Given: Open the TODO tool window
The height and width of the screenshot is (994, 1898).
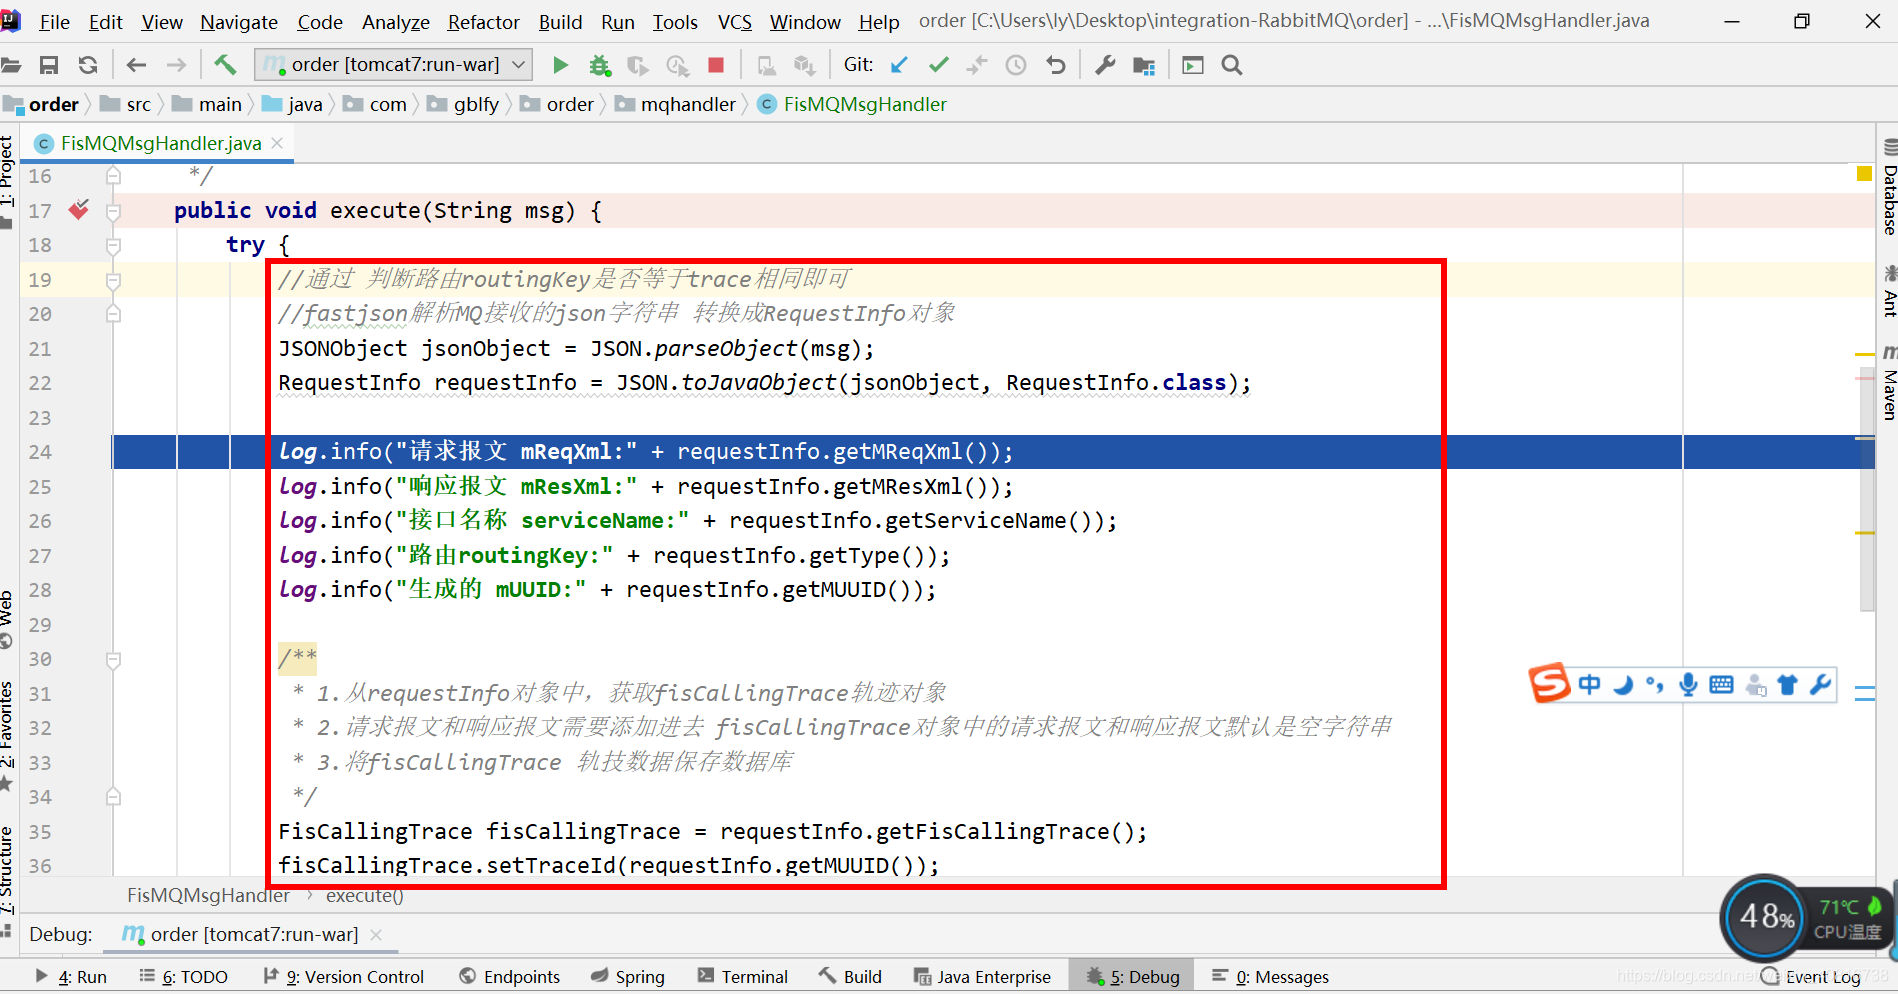Looking at the screenshot, I should [x=184, y=977].
